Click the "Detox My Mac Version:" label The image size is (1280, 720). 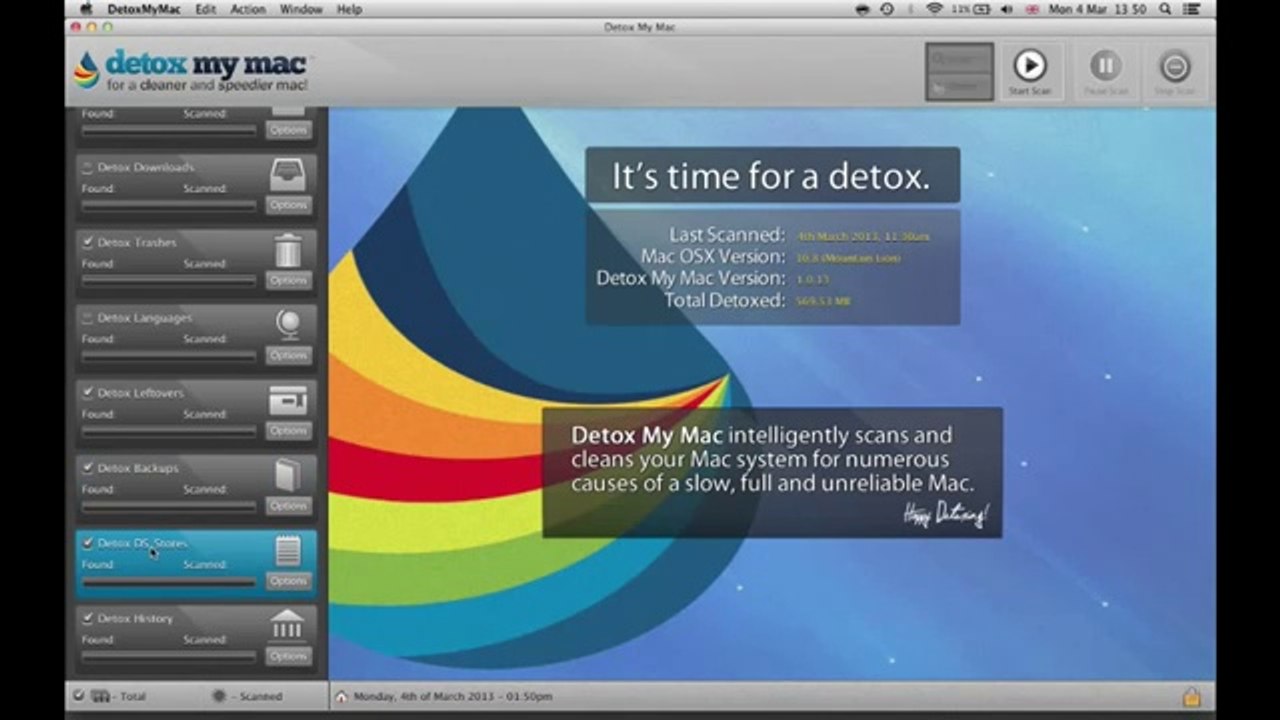pos(691,278)
